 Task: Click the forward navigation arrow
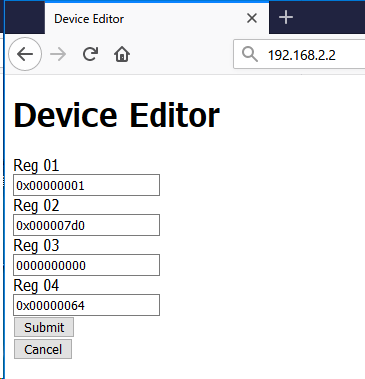(x=58, y=54)
